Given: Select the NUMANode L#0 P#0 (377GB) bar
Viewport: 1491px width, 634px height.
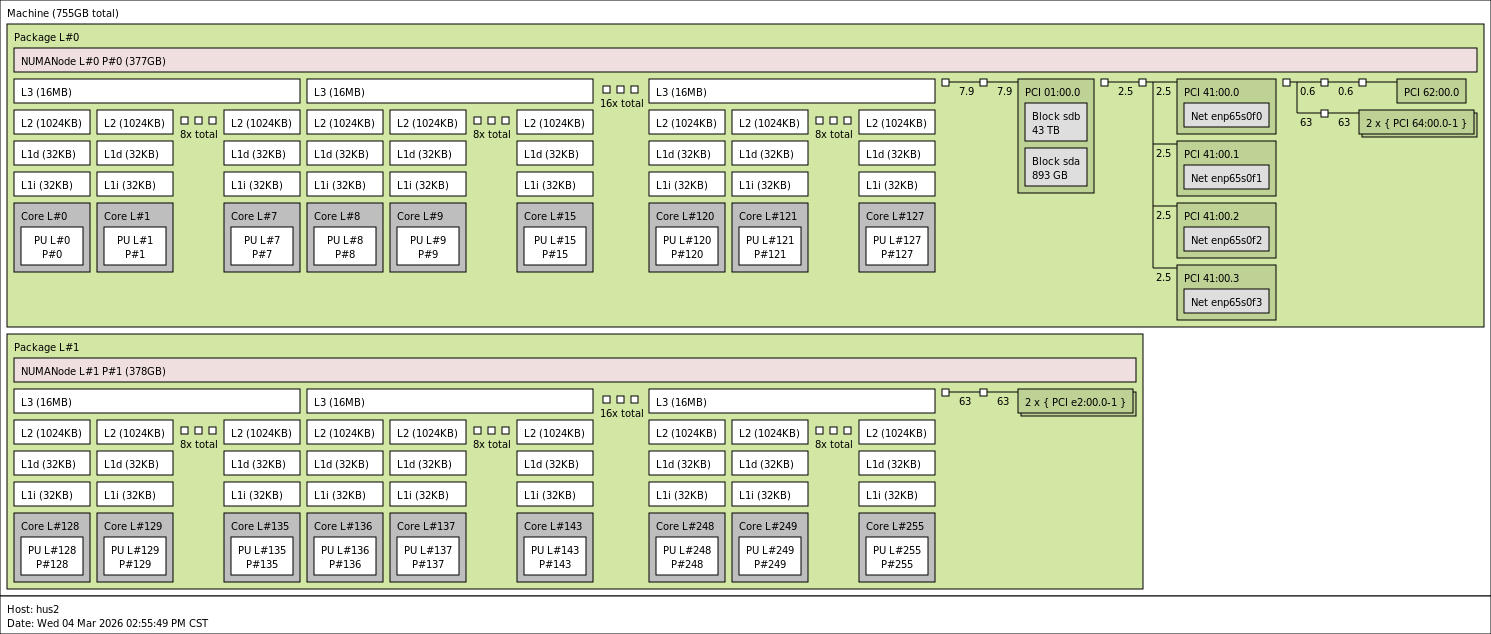Looking at the screenshot, I should pyautogui.click(x=745, y=60).
